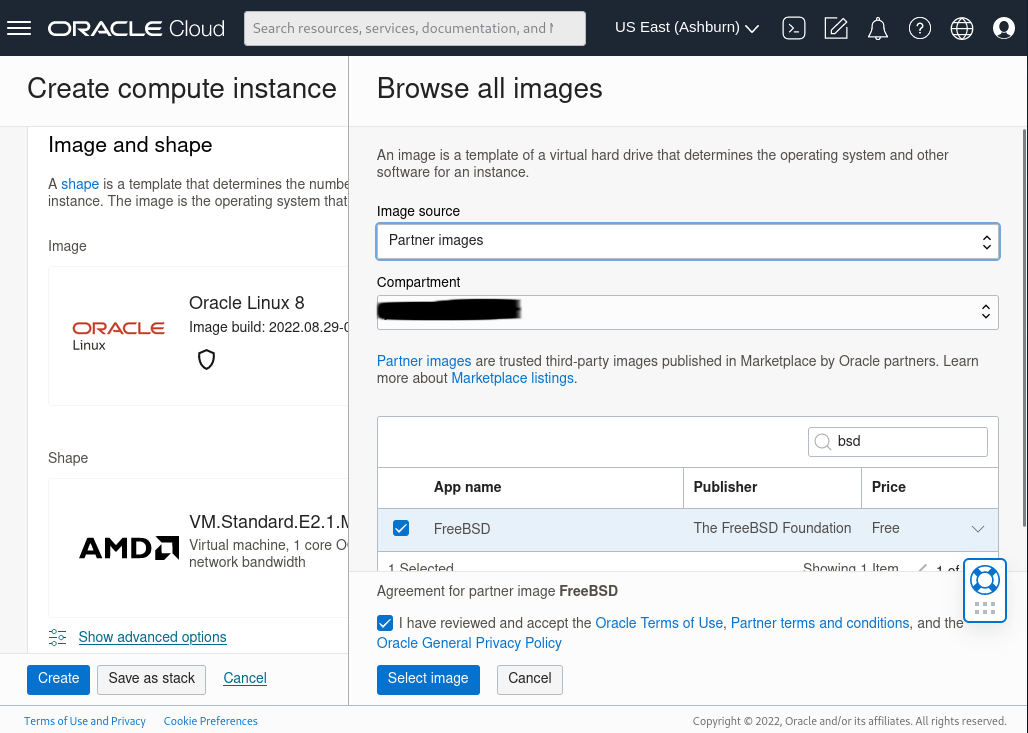
Task: Click The FreeBSD Foundation publisher cell
Action: pos(772,528)
